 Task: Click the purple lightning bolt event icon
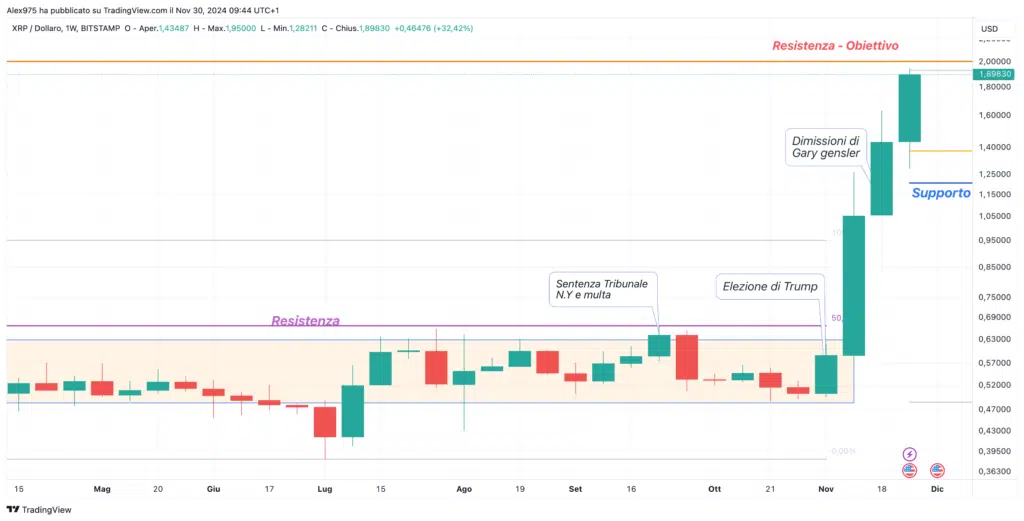(x=909, y=454)
